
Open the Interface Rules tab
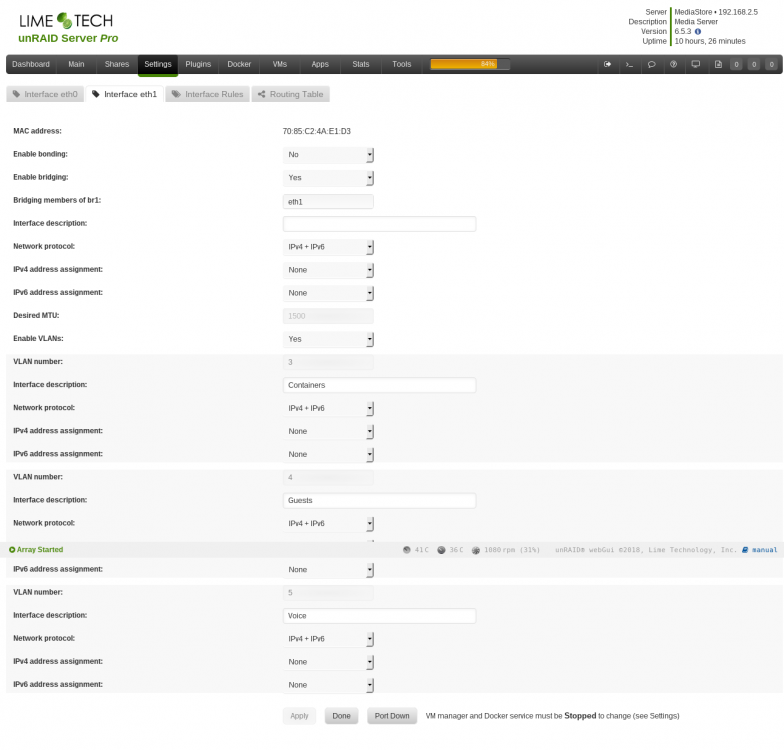click(x=208, y=94)
